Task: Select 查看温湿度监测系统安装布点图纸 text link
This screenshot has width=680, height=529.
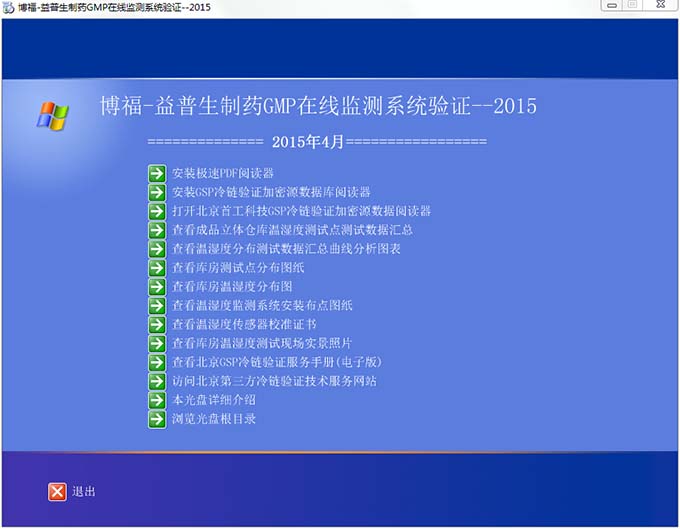Action: [262, 305]
